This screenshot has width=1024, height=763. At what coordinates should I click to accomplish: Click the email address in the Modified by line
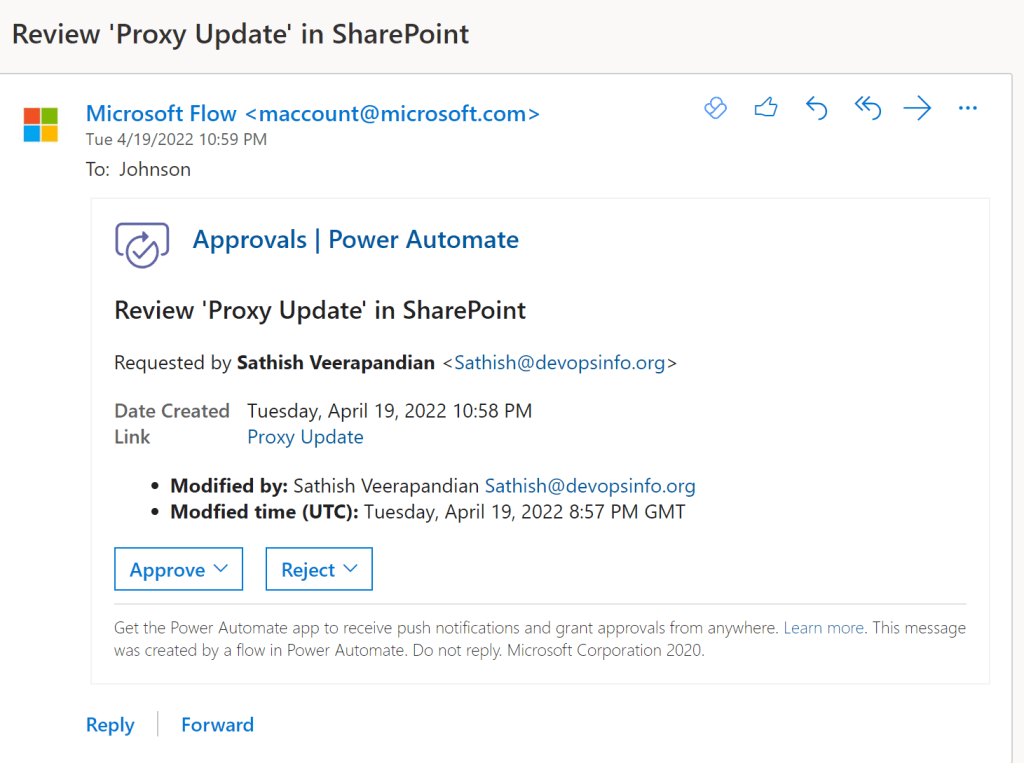[x=590, y=486]
